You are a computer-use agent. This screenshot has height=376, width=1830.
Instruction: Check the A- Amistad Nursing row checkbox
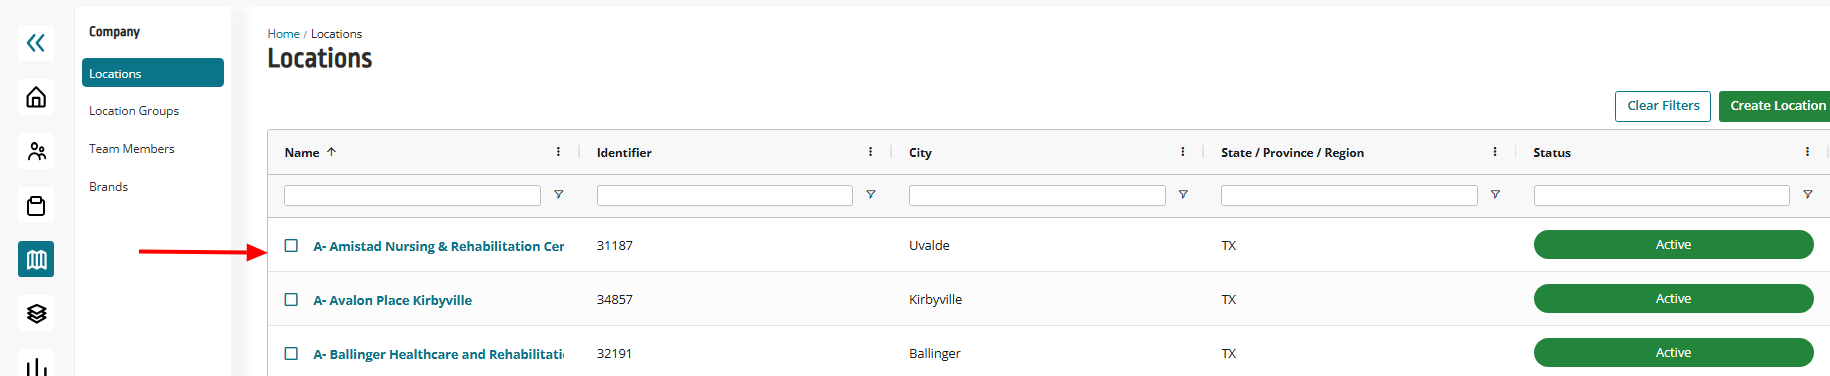coord(291,245)
